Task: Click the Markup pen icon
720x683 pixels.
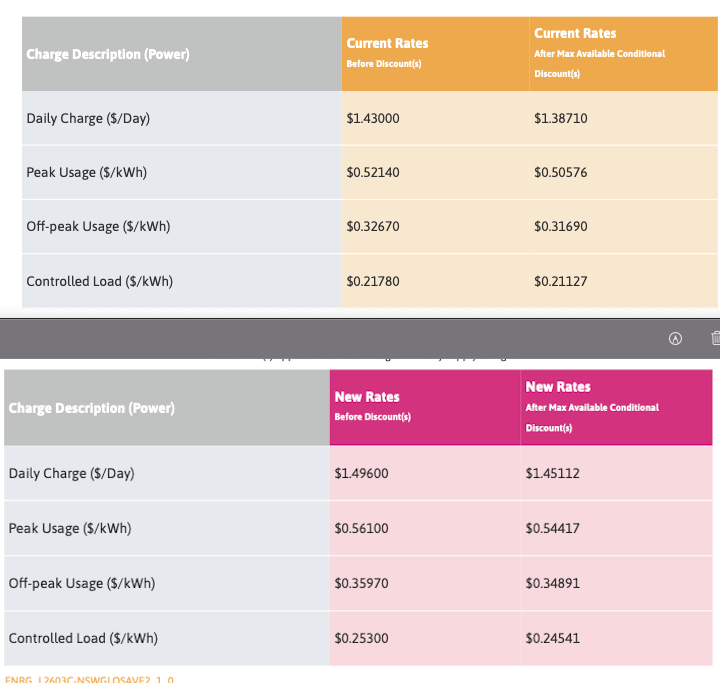Action: coord(675,339)
